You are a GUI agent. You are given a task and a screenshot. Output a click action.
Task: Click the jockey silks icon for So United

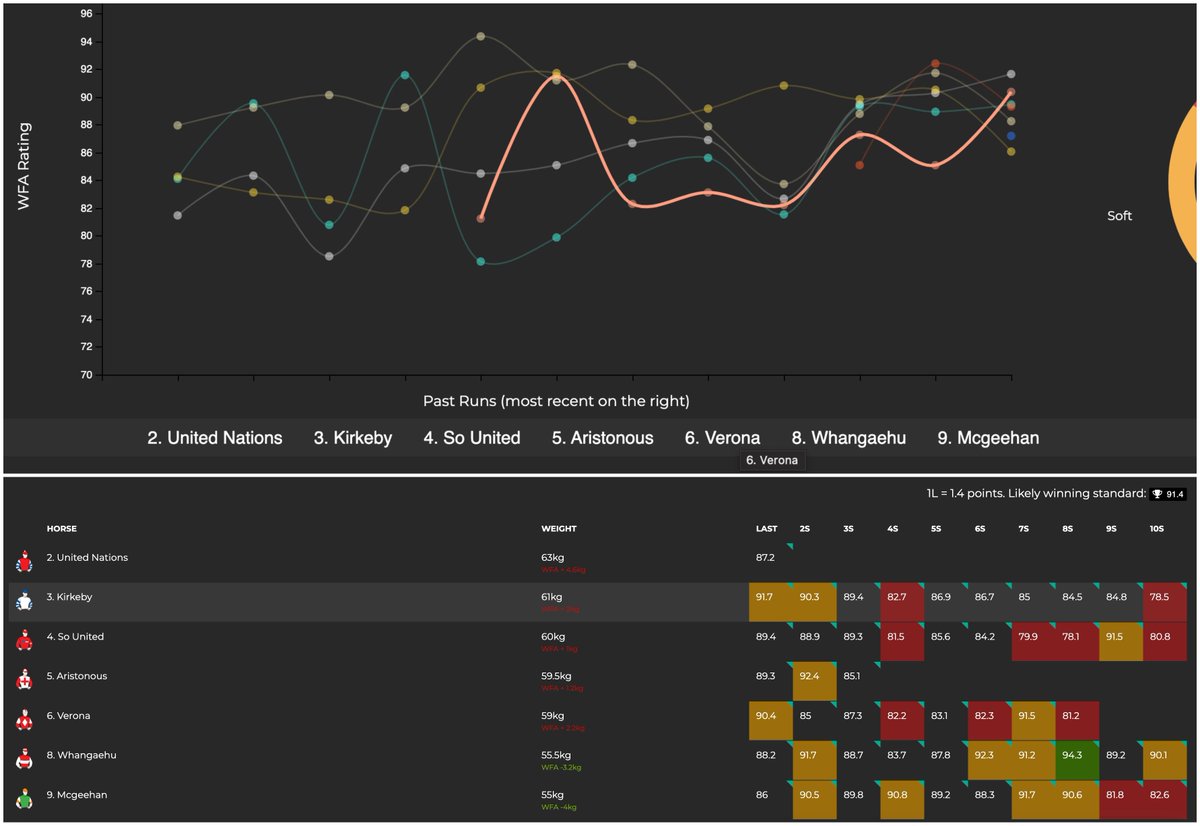pyautogui.click(x=25, y=642)
